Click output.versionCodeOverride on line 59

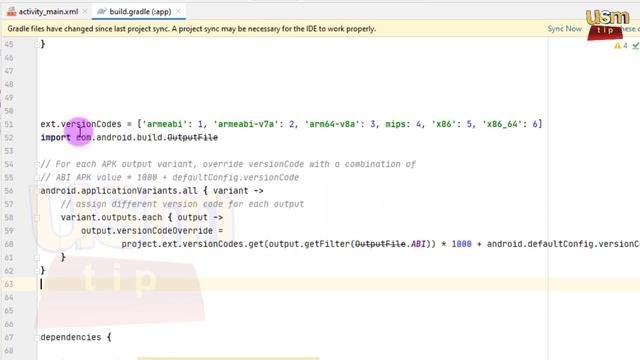(147, 231)
